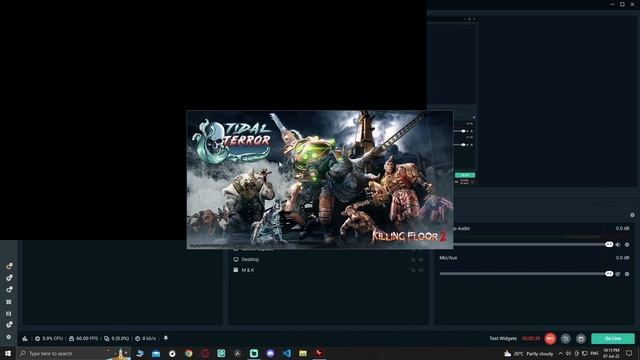The image size is (640, 360).
Task: Expand the system tray hidden icons chevron
Action: coord(560,353)
